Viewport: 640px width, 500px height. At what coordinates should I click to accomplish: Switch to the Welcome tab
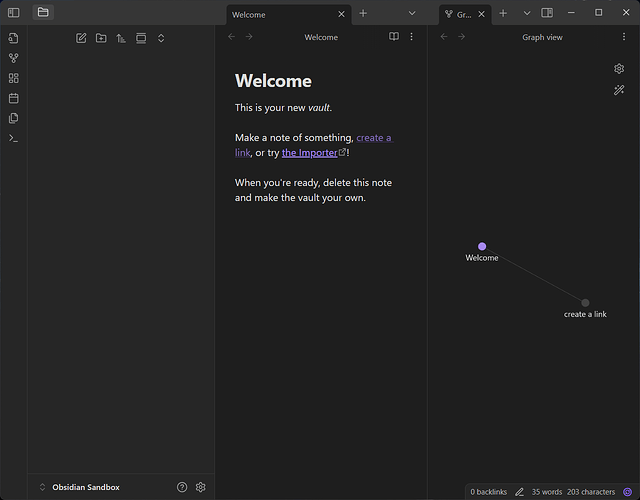[282, 15]
